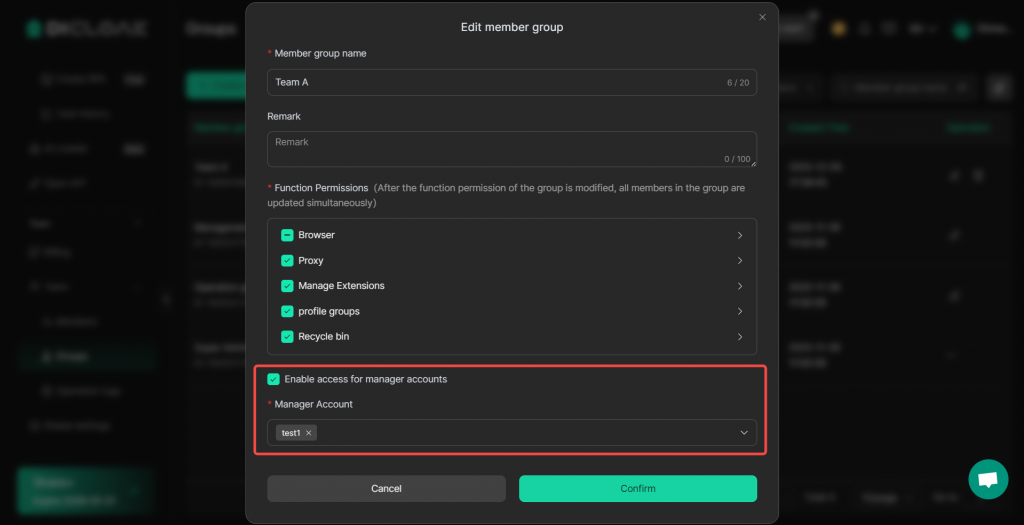Viewport: 1024px width, 525px height.
Task: Uncheck the Manage Extensions checkbox
Action: click(287, 286)
